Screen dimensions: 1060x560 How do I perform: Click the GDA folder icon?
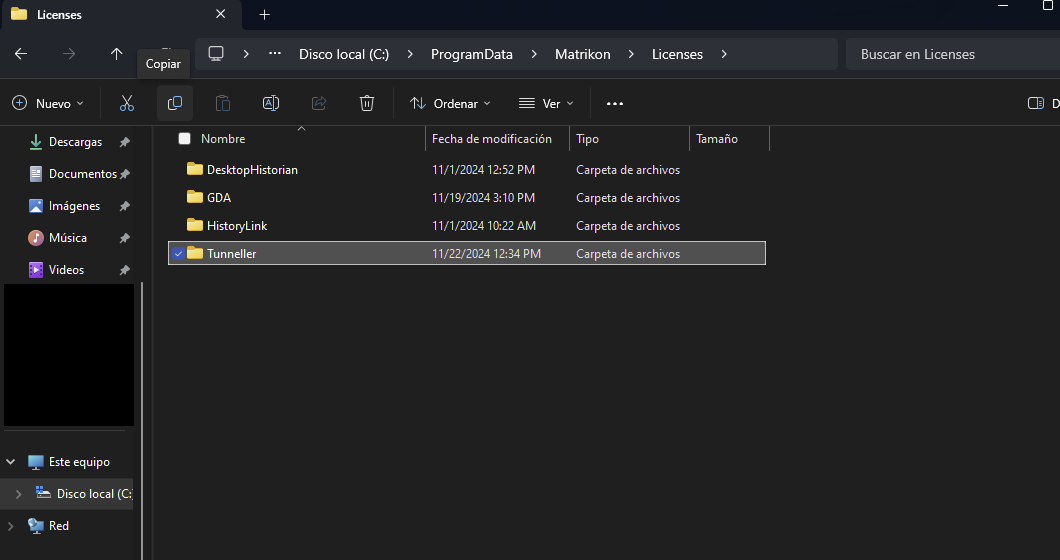click(x=195, y=197)
